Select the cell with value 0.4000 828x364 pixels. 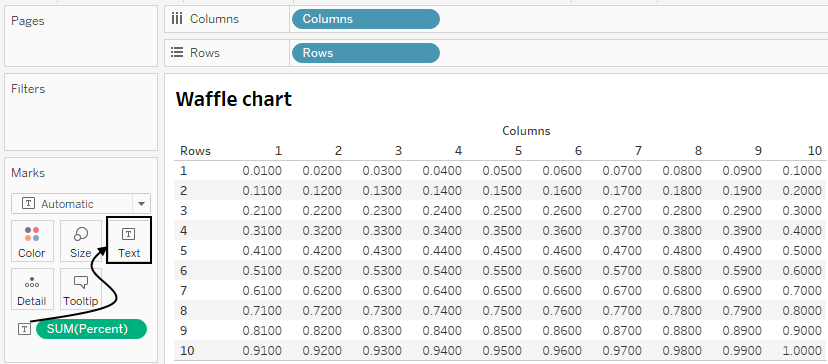[802, 231]
